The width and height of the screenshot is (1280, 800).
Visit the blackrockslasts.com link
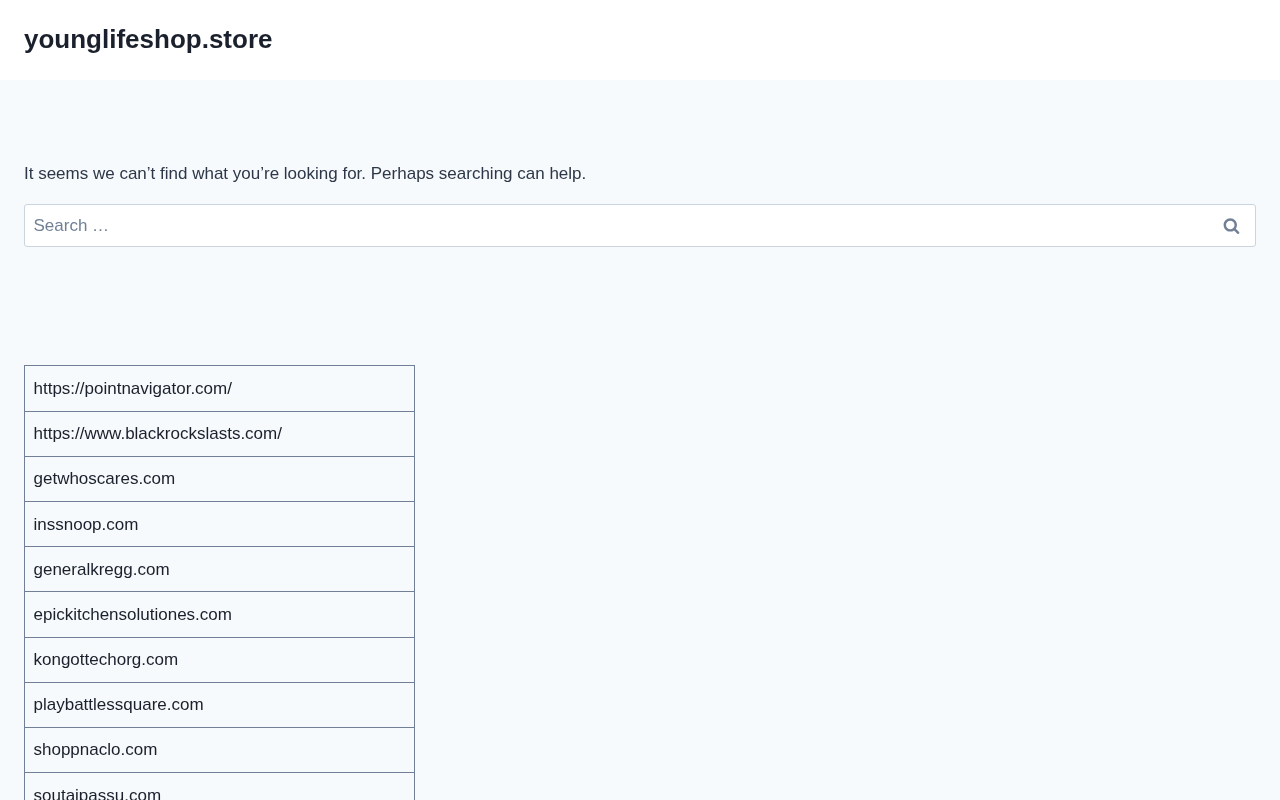coord(157,433)
